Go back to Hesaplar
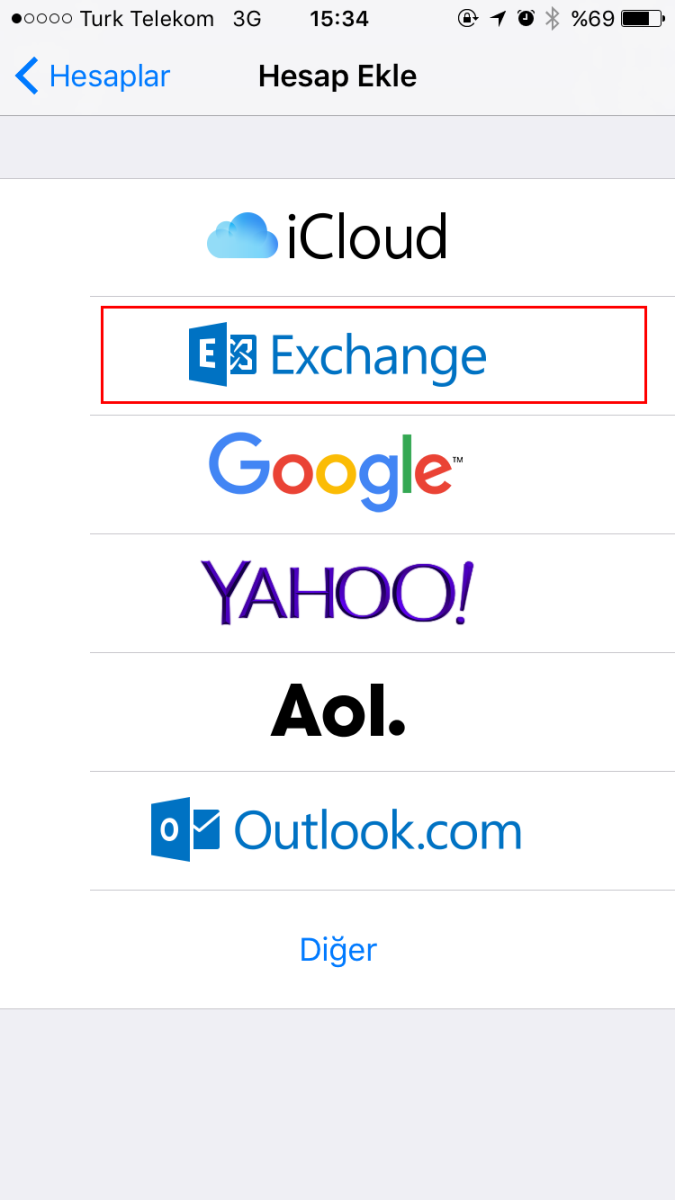Screen dimensions: 675x1200 tap(92, 76)
